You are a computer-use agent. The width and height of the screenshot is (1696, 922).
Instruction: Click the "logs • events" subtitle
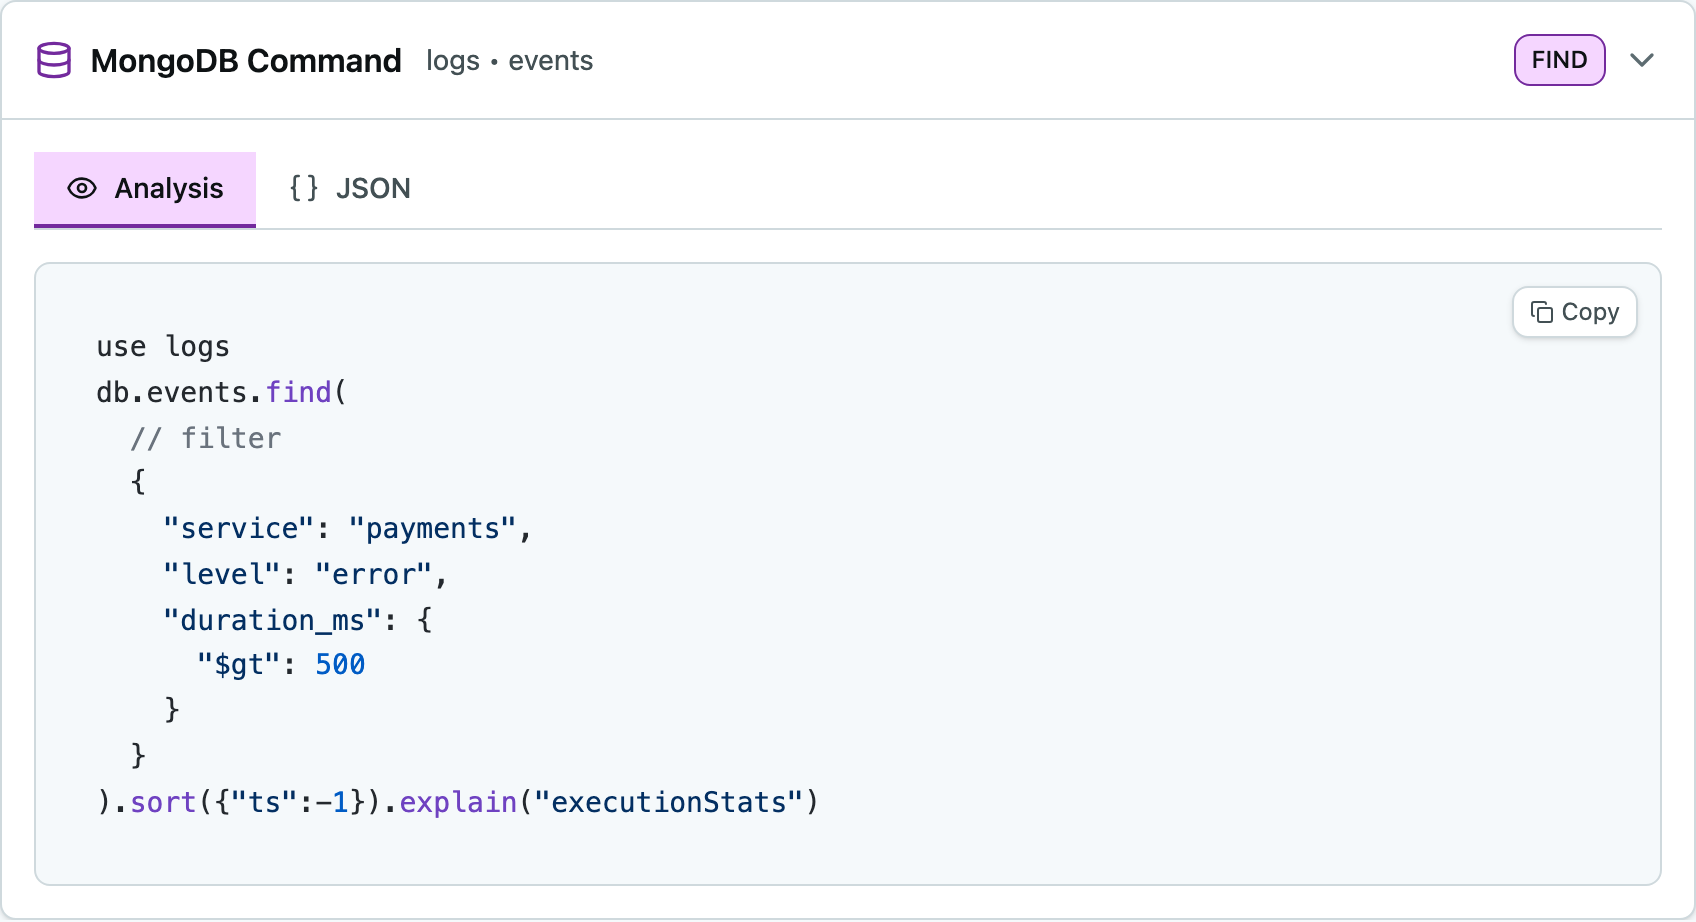pyautogui.click(x=509, y=61)
